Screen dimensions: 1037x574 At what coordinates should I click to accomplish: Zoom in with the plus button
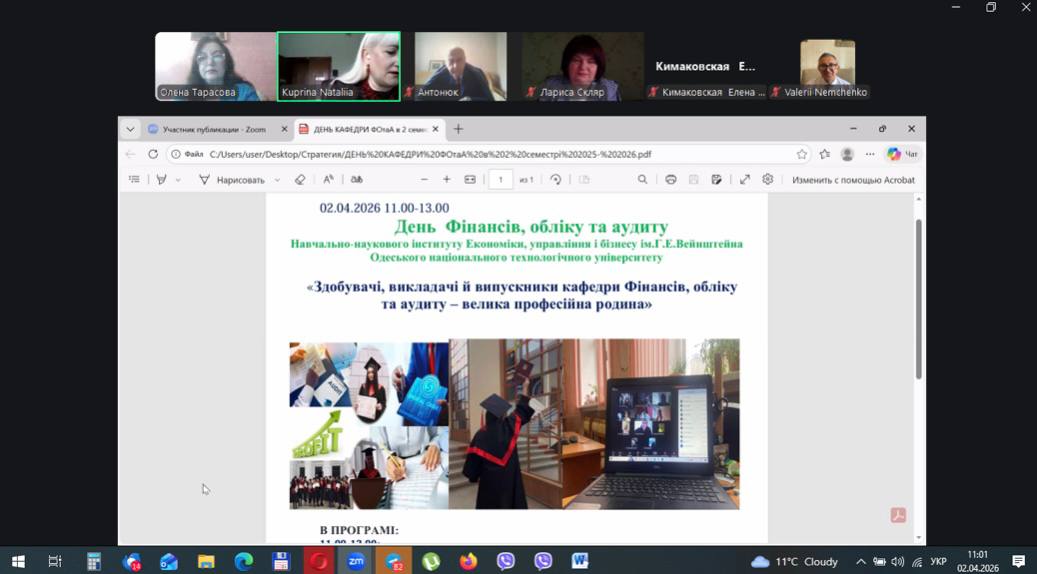tap(447, 180)
